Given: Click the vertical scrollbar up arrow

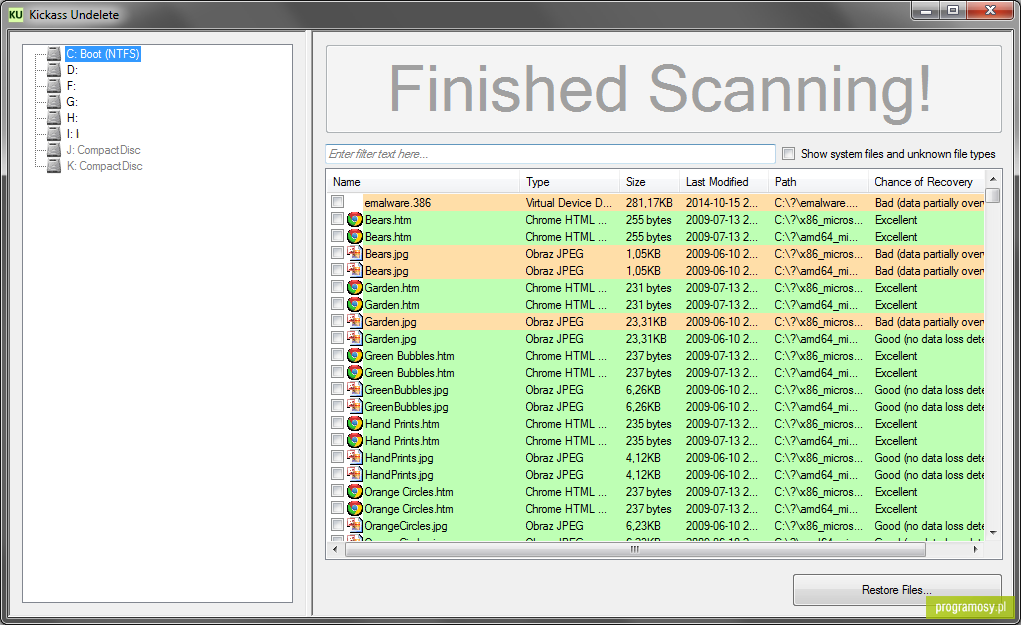Looking at the screenshot, I should click(x=993, y=179).
